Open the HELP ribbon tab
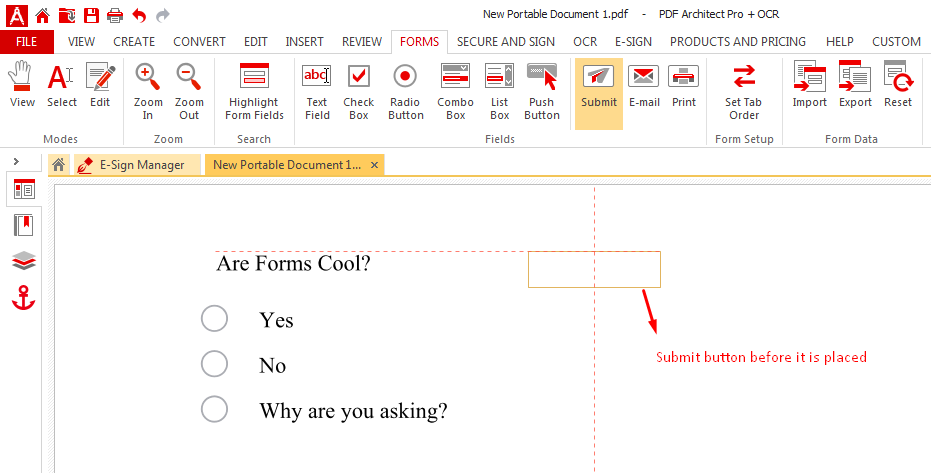 [840, 42]
